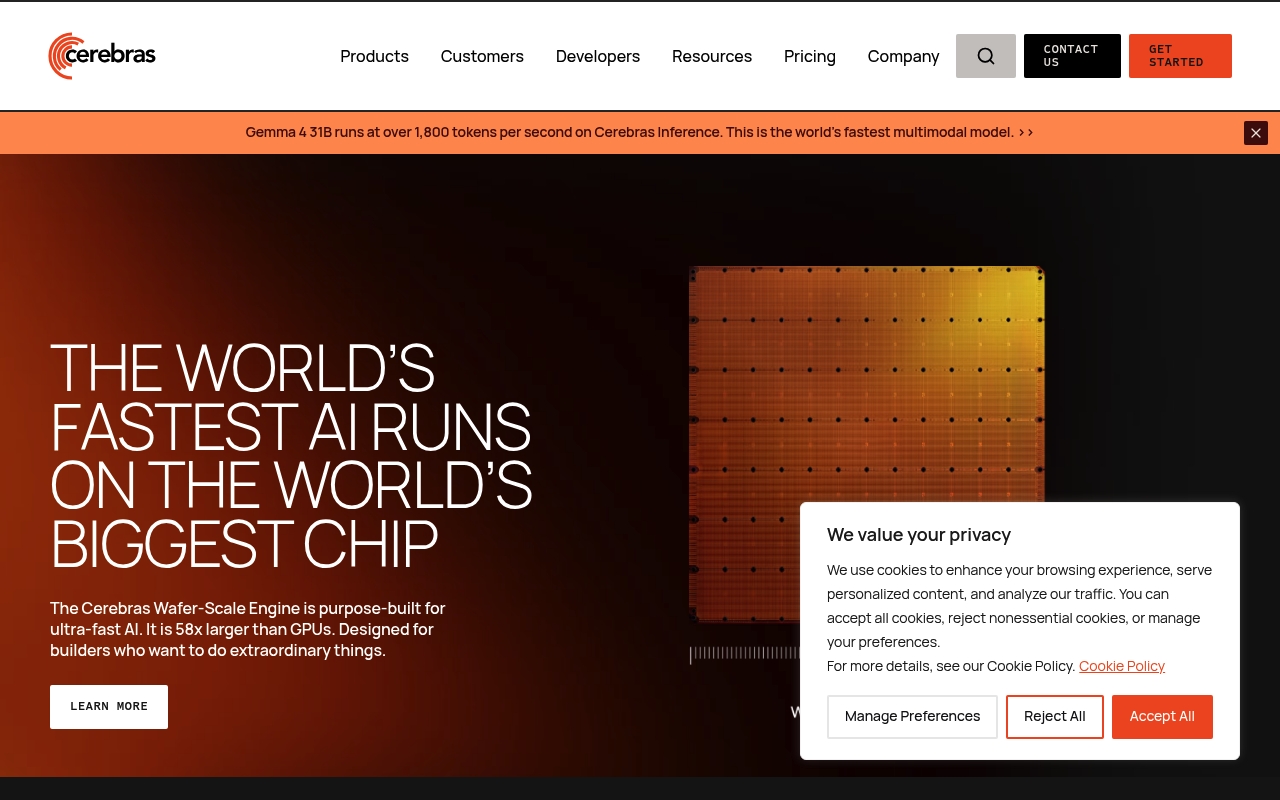Click the Wafer-Scale Engine description paragraph

pyautogui.click(x=248, y=629)
